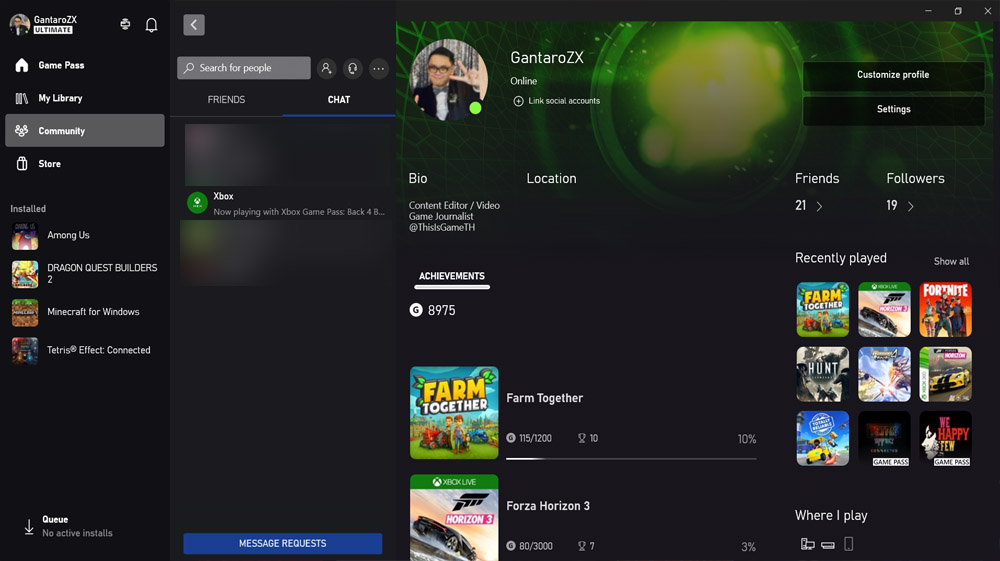
Task: Open Tetris Effect thumbnail in Recently played
Action: click(x=884, y=439)
